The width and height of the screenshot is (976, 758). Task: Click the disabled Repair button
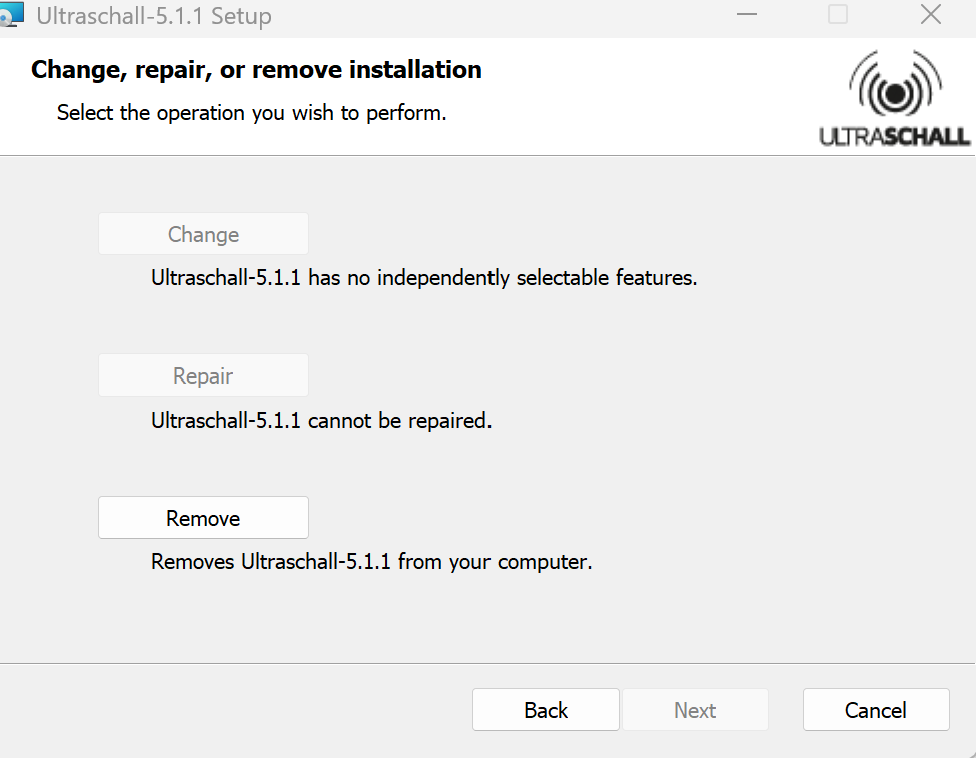[203, 376]
